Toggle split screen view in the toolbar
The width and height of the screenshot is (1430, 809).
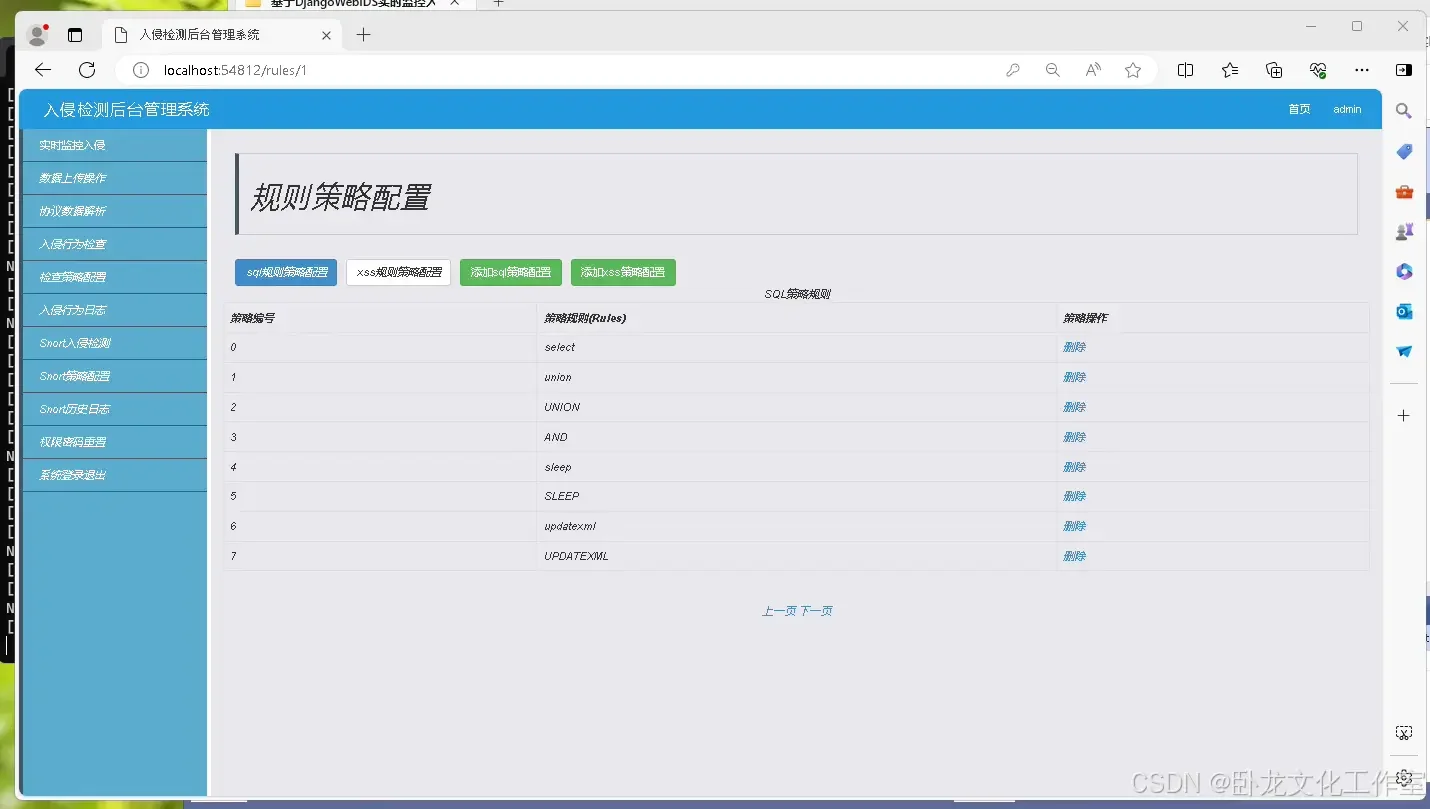click(1185, 70)
